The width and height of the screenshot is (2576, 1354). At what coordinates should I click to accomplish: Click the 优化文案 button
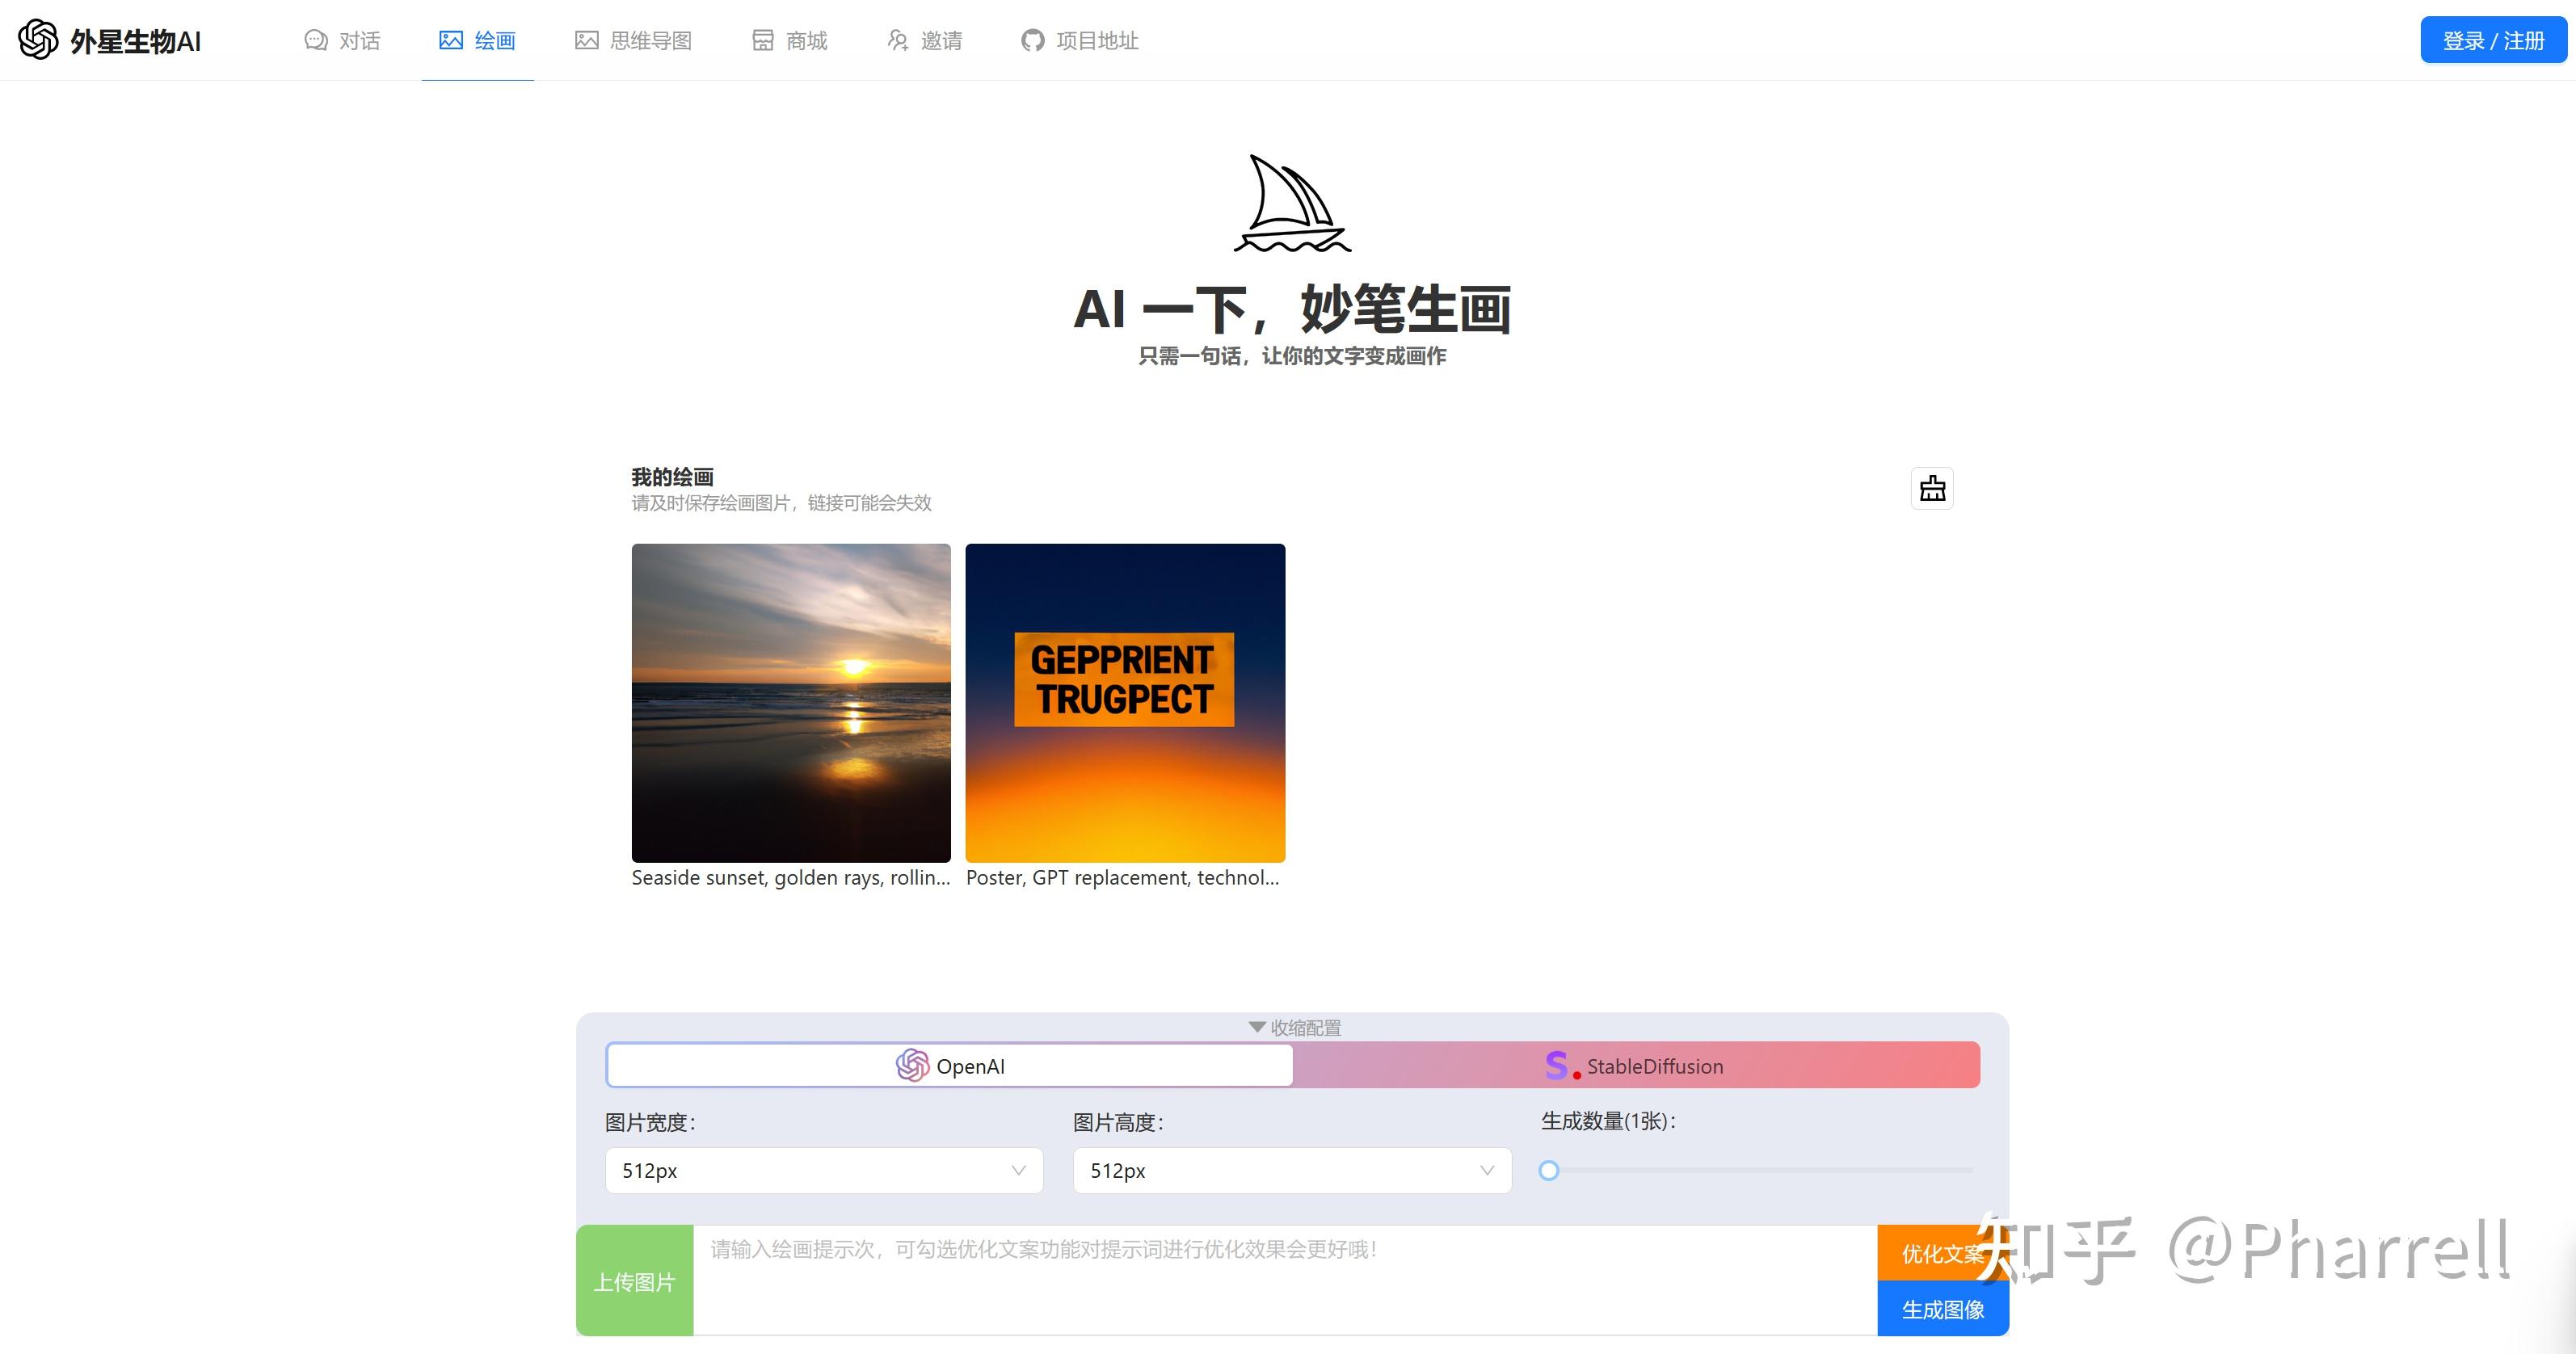1942,1253
